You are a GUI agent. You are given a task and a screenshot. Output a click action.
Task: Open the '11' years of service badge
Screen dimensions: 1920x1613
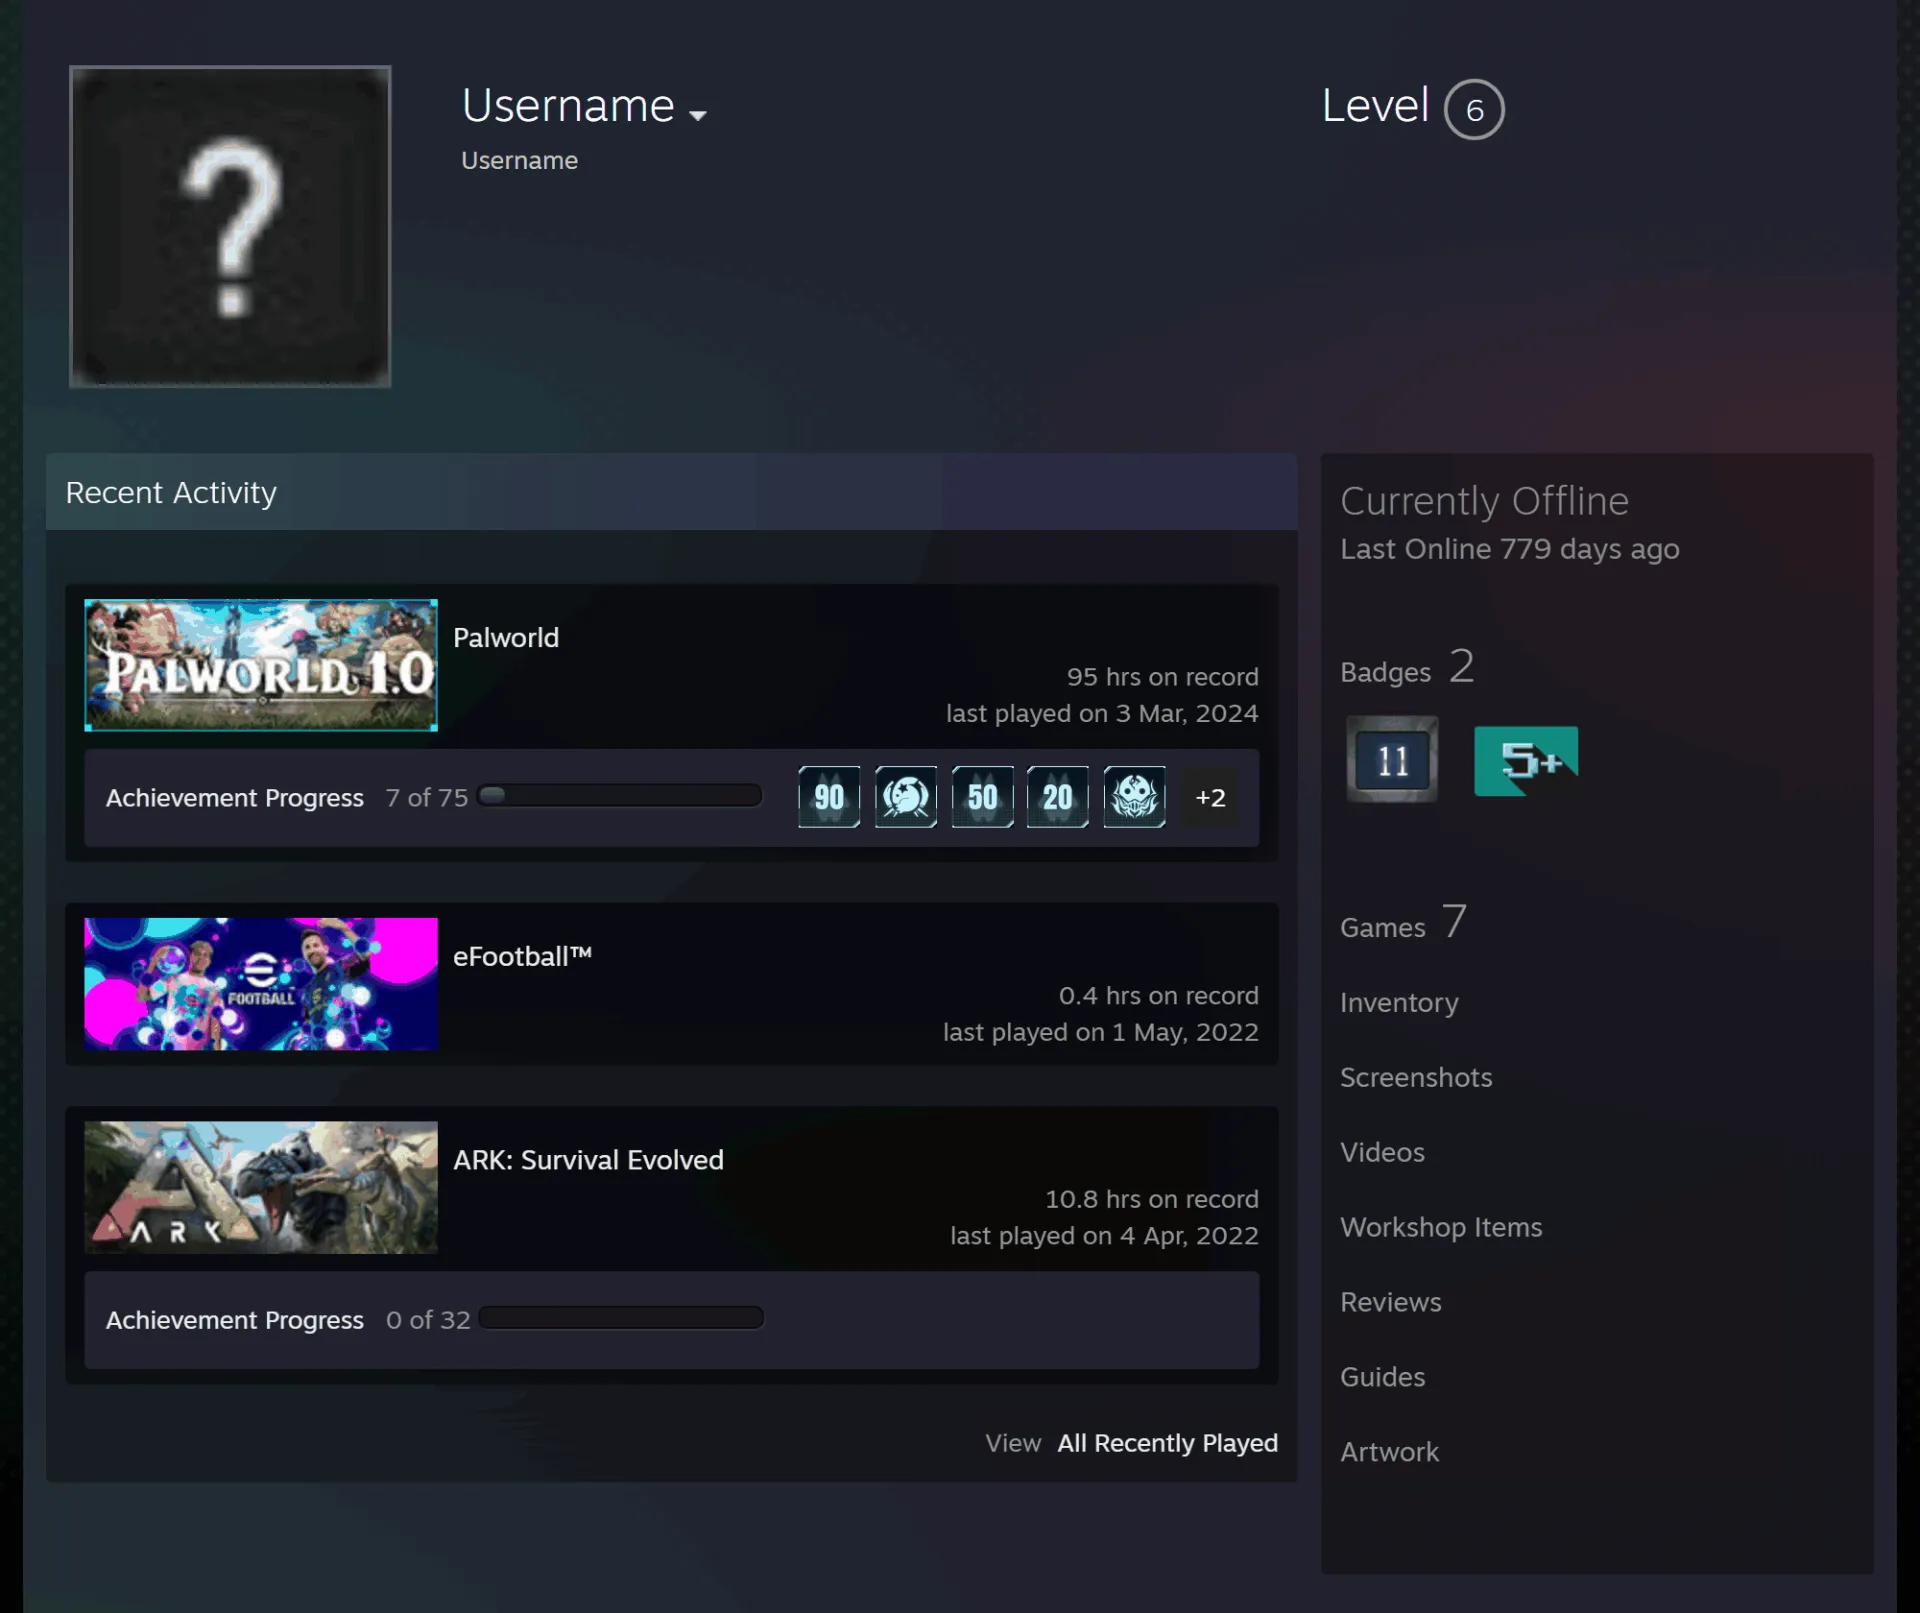pos(1392,760)
